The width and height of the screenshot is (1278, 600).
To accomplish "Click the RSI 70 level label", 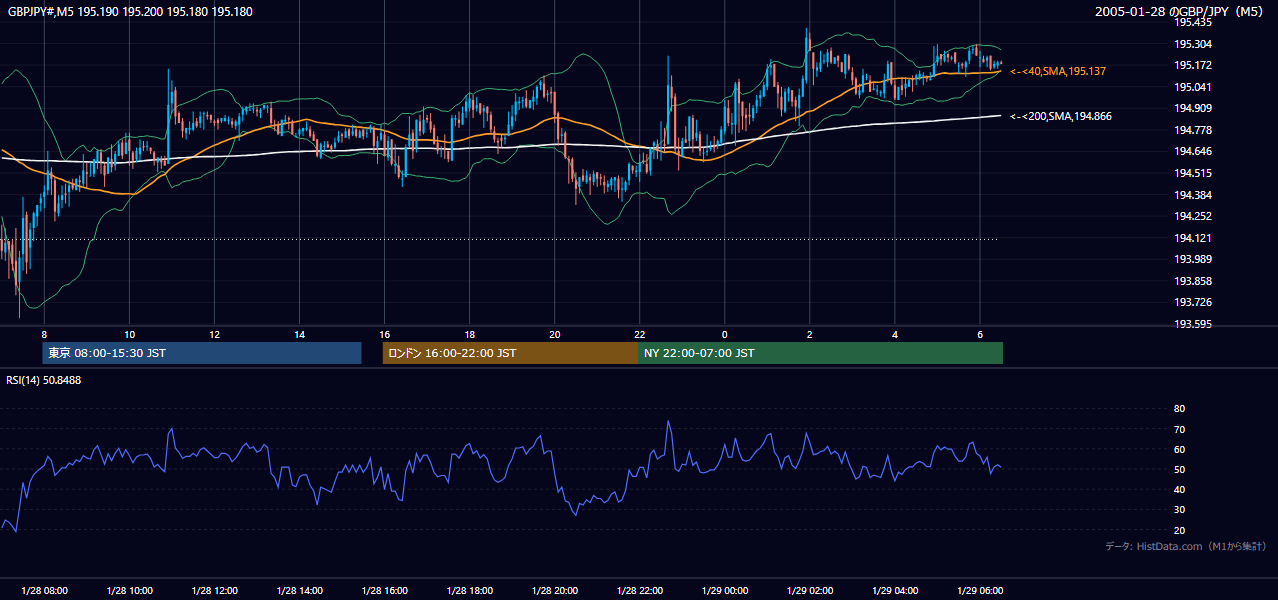I will [1179, 429].
